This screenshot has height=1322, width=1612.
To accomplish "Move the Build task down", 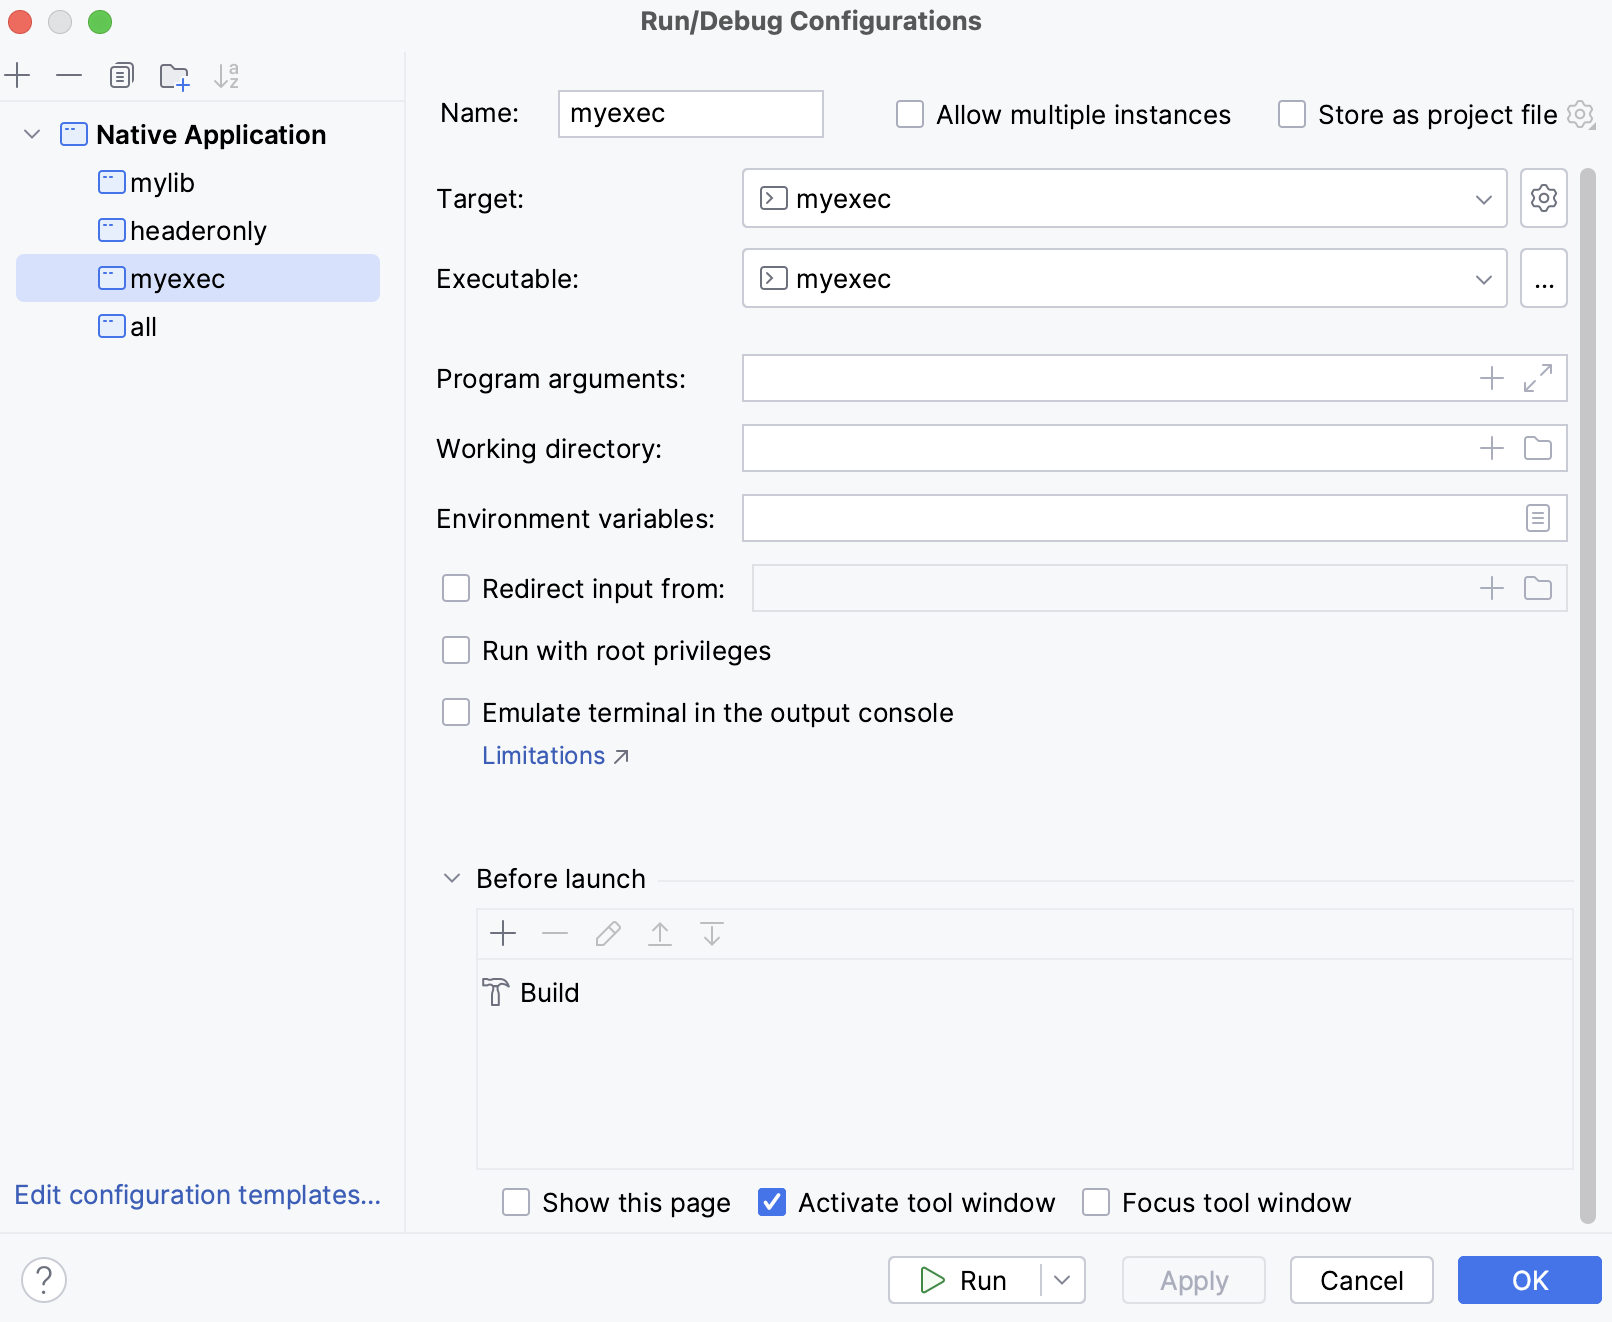I will click(712, 933).
